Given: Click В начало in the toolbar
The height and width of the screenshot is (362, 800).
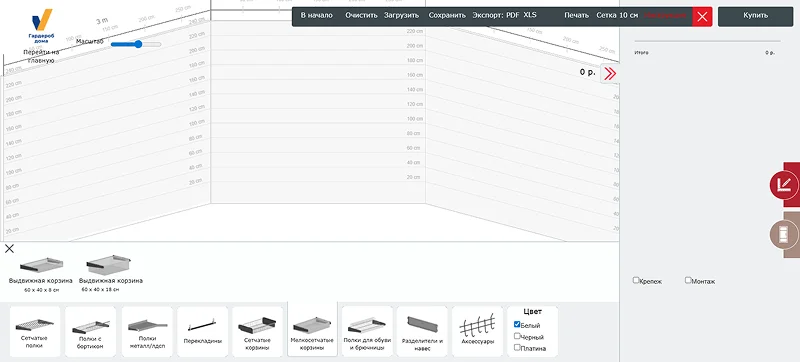Looking at the screenshot, I should pos(316,15).
